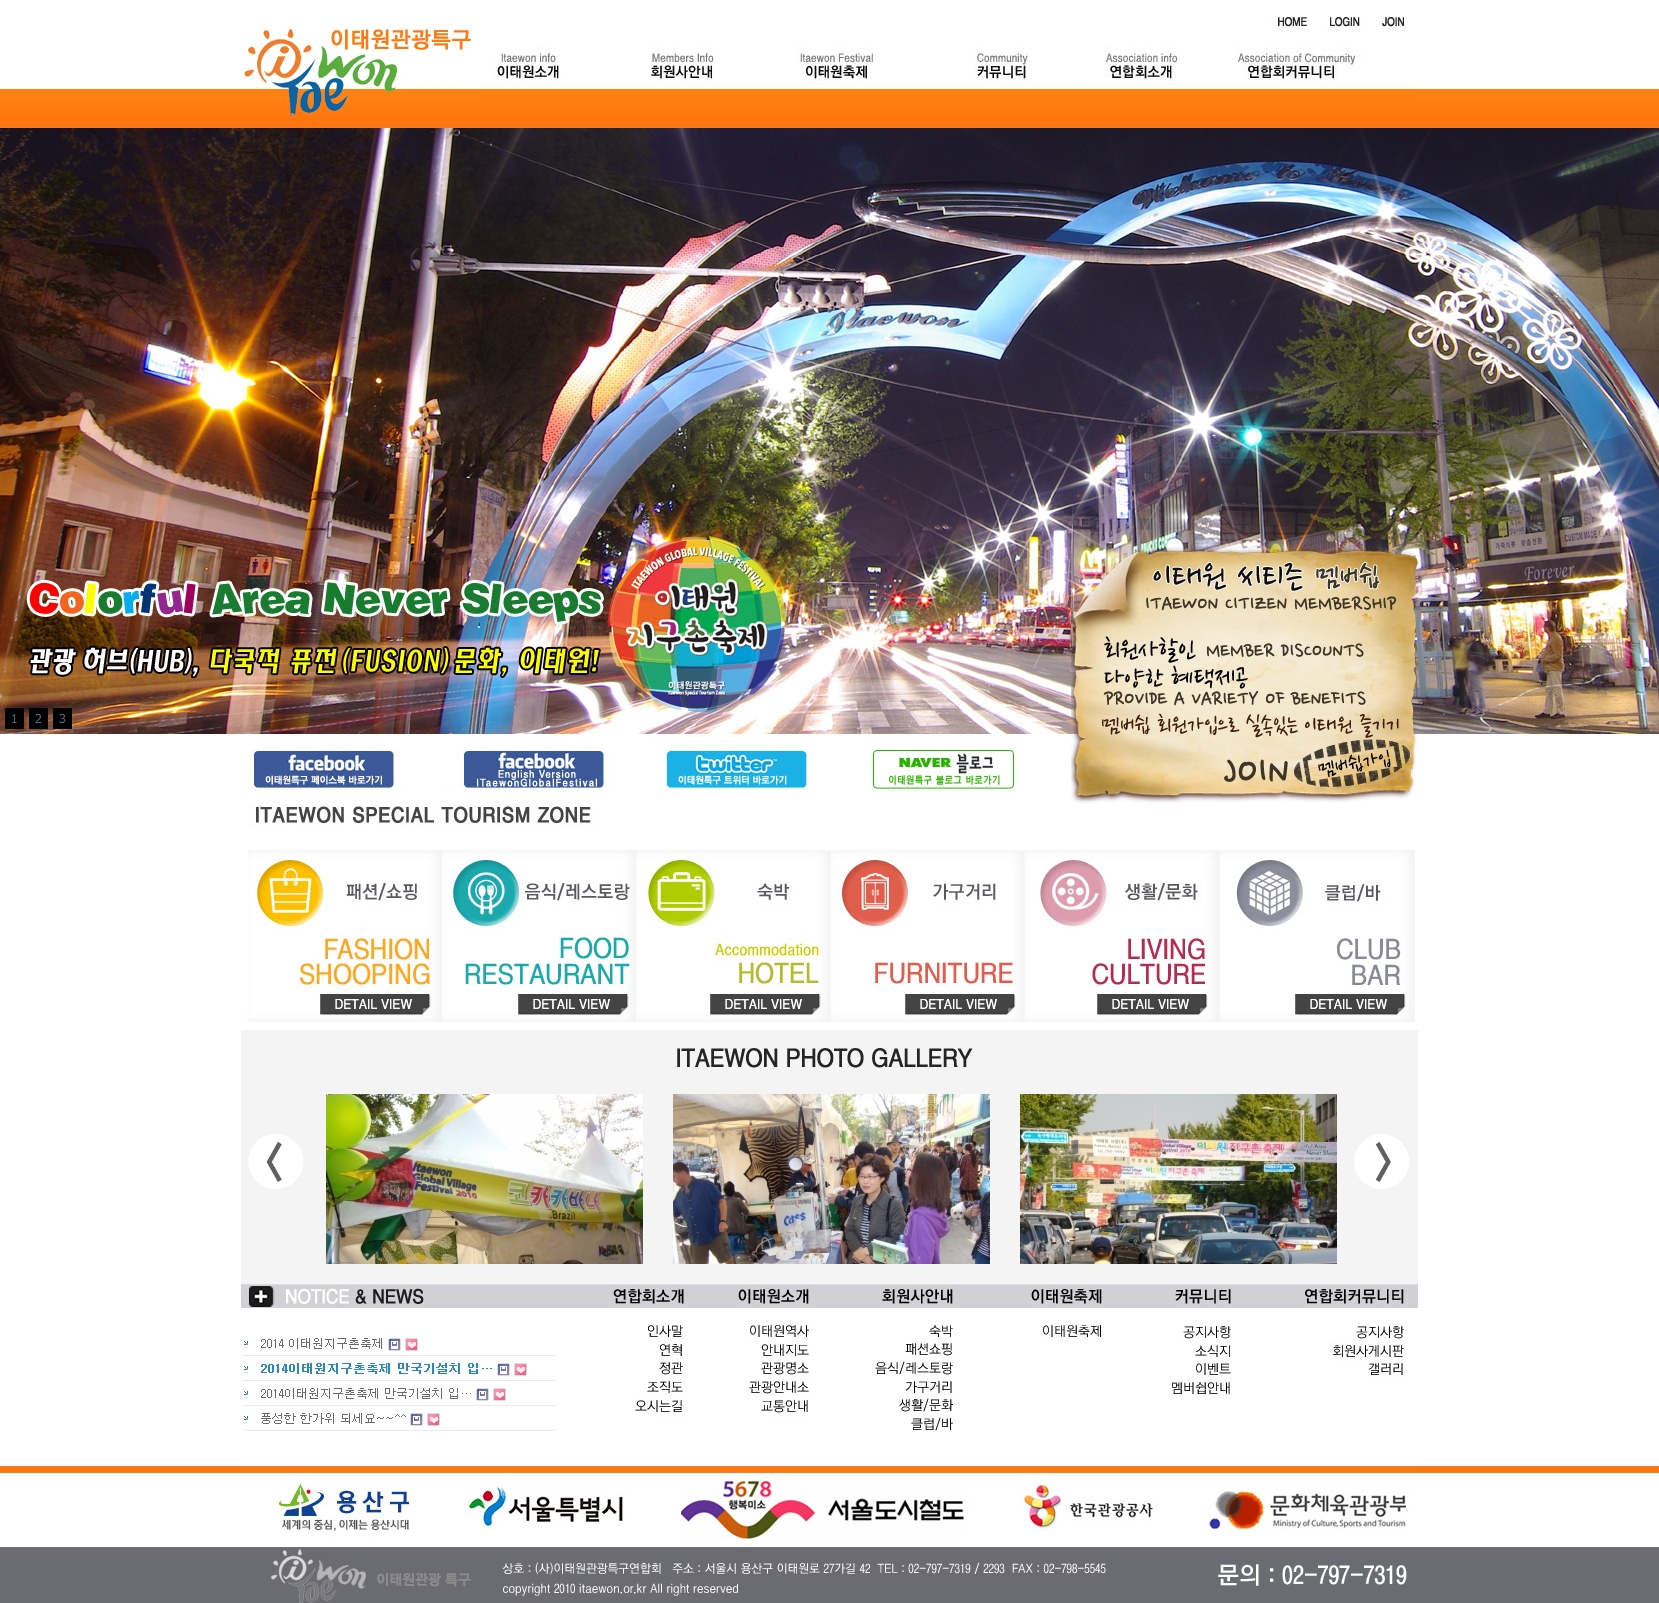
Task: Show previous photos in gallery
Action: click(275, 1161)
